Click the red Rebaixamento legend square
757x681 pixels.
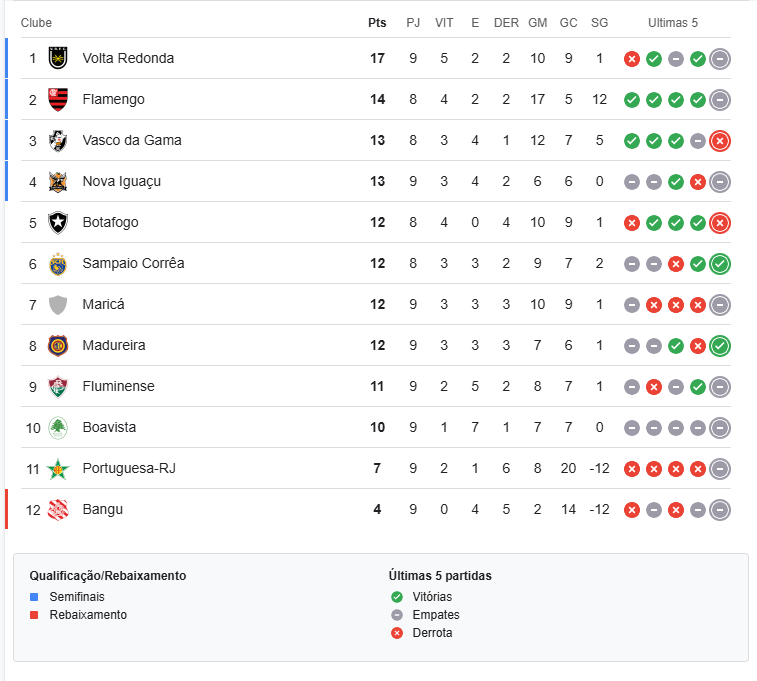(x=34, y=615)
